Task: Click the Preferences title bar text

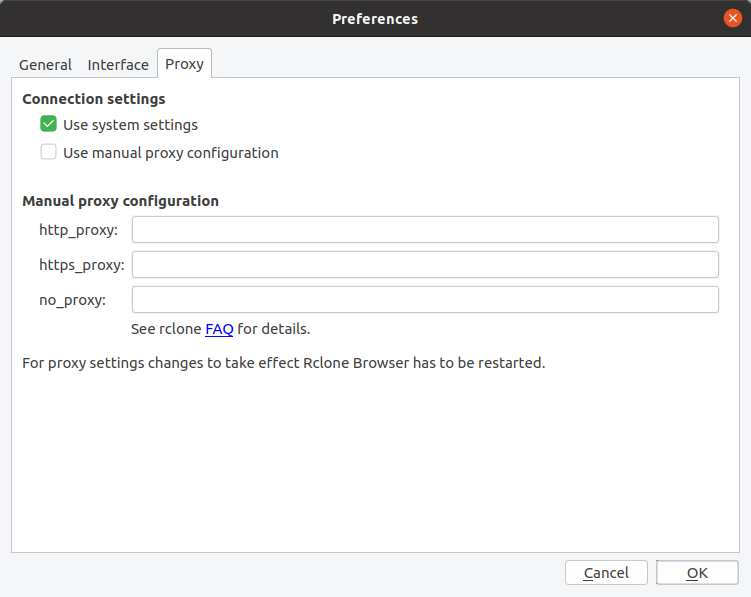Action: click(x=375, y=19)
